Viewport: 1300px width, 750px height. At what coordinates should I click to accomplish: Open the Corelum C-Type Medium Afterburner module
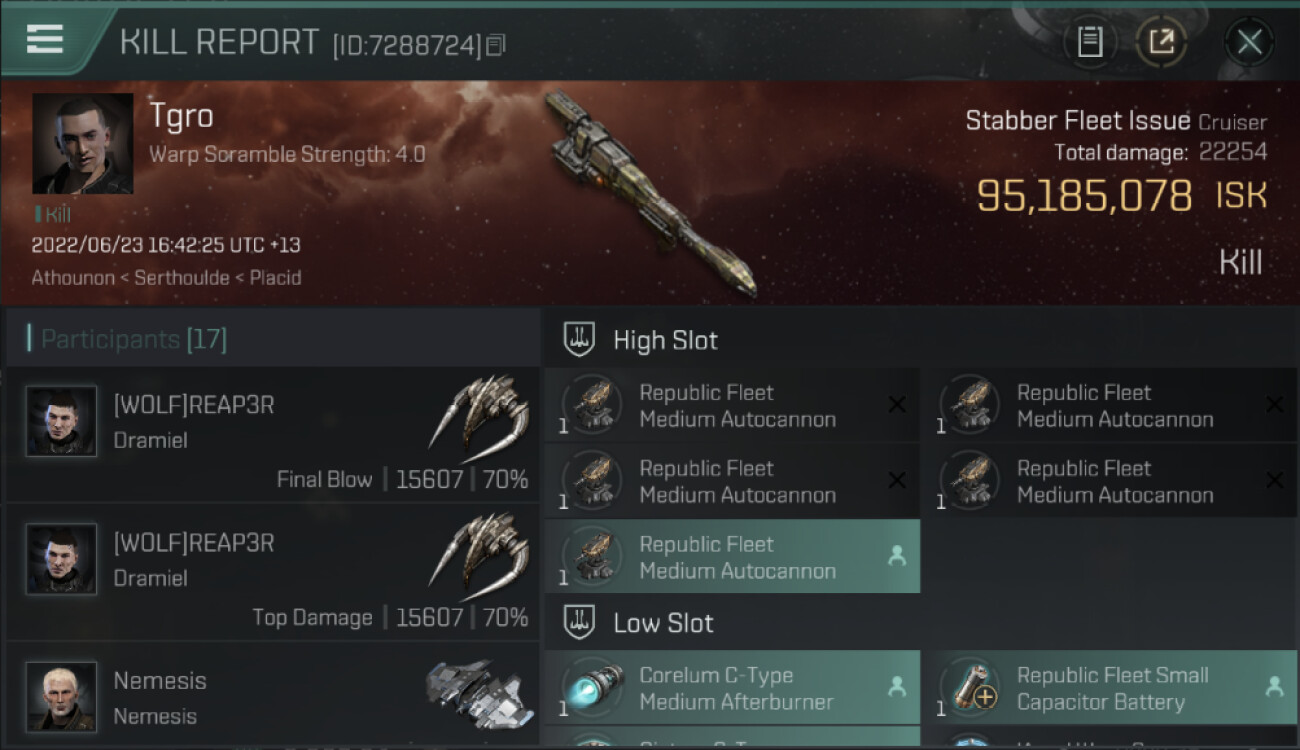tap(732, 688)
